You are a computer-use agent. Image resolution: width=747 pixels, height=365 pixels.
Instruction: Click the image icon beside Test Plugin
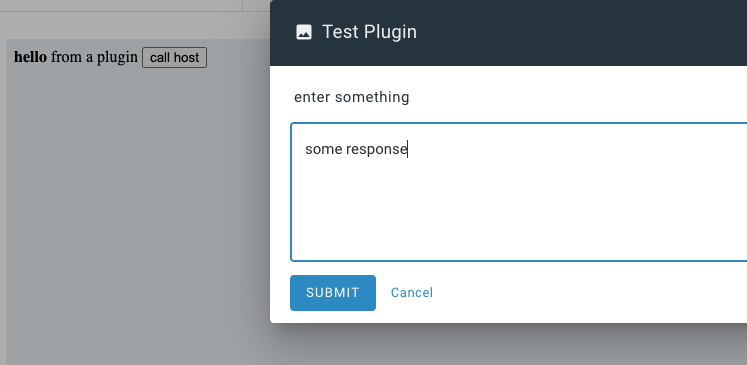[304, 32]
